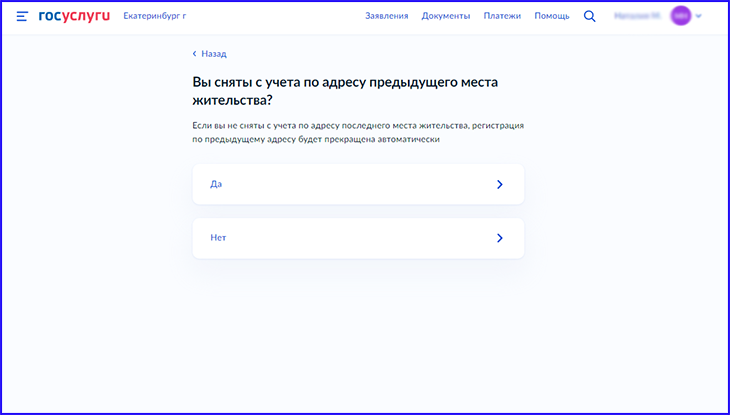Open the Помощь section
Image resolution: width=730 pixels, height=415 pixels.
[x=551, y=17]
